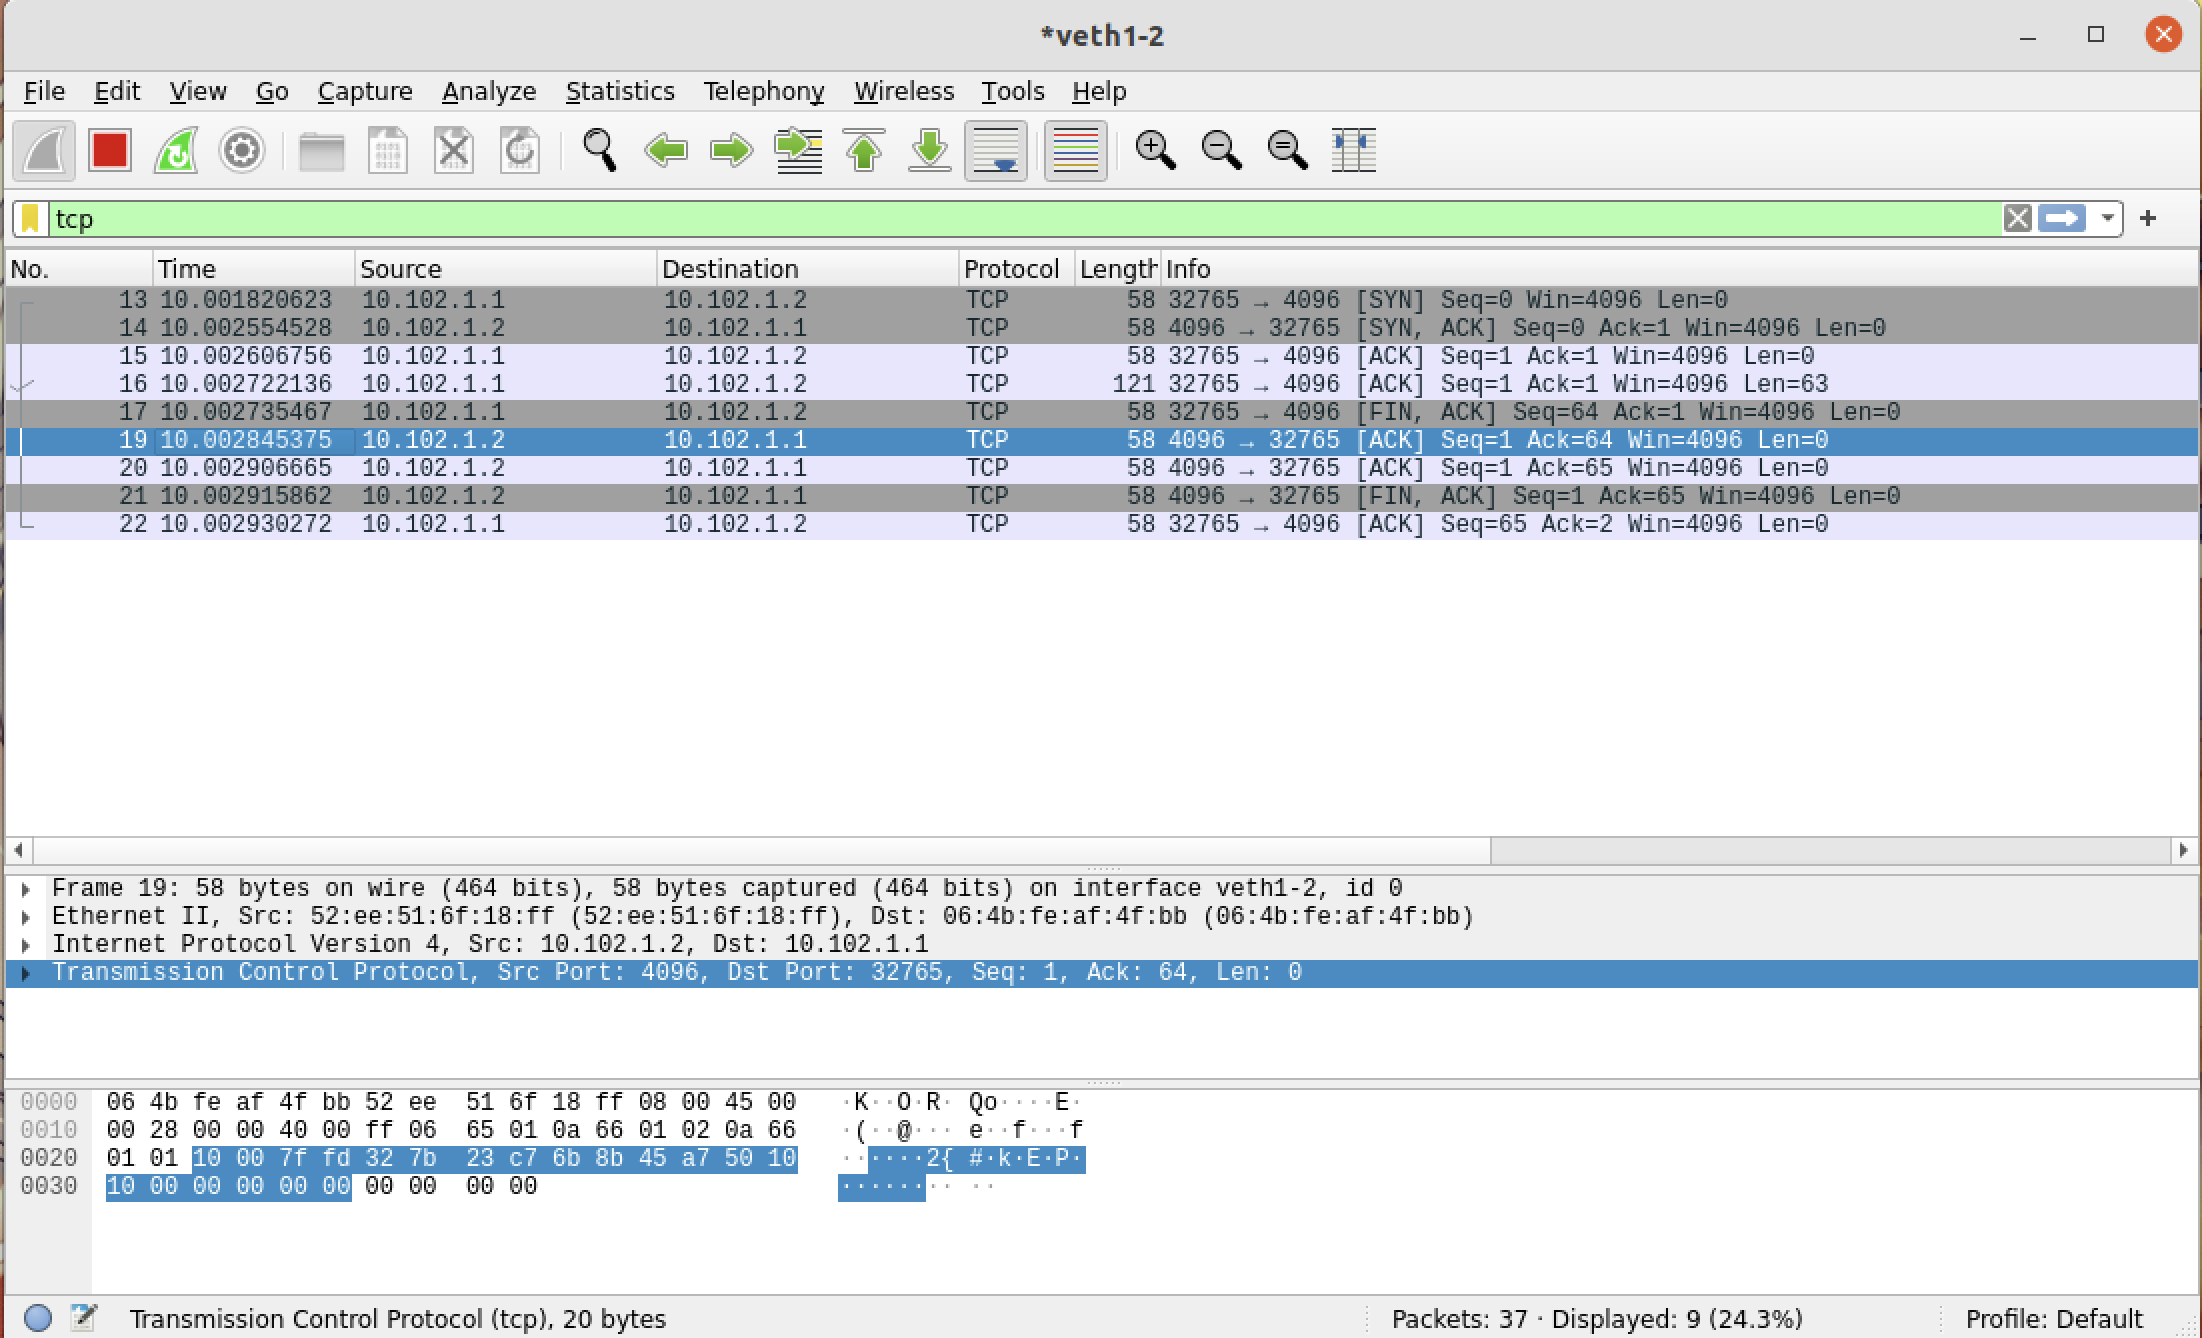Click the Start capturing packets shark fin icon

(44, 151)
